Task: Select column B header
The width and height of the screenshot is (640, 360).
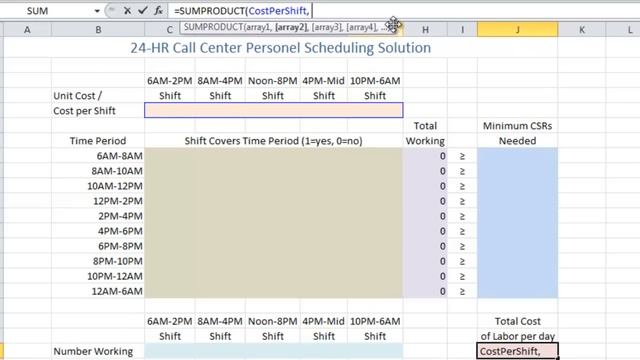Action: pyautogui.click(x=98, y=30)
